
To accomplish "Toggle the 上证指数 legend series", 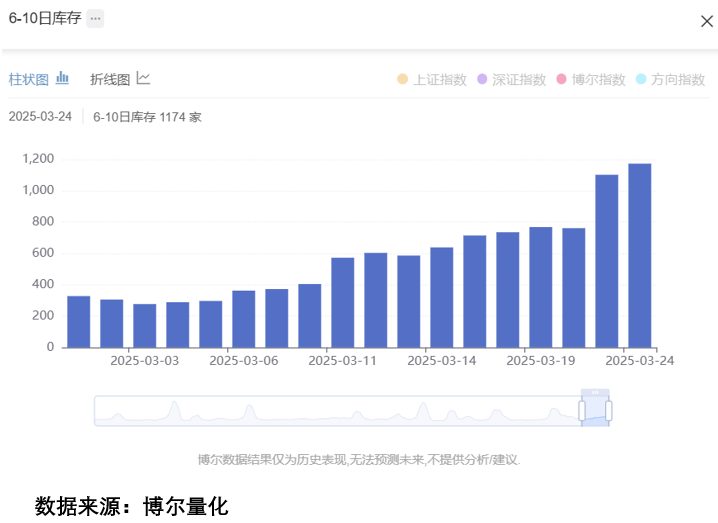I will pos(432,80).
